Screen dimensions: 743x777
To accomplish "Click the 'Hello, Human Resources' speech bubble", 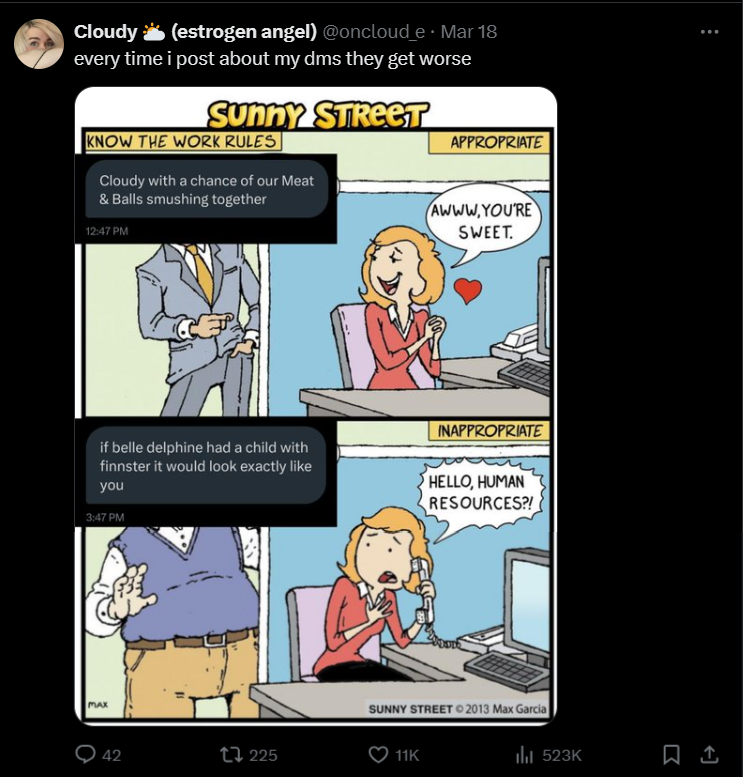I will click(x=480, y=493).
